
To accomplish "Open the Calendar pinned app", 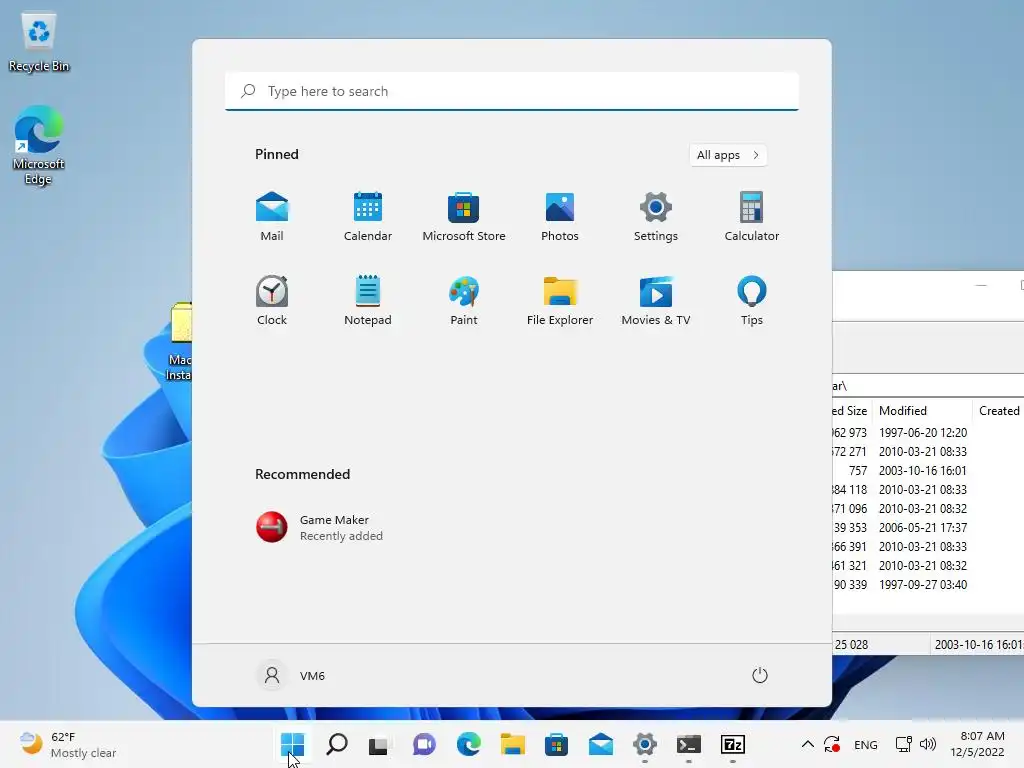I will (x=368, y=217).
